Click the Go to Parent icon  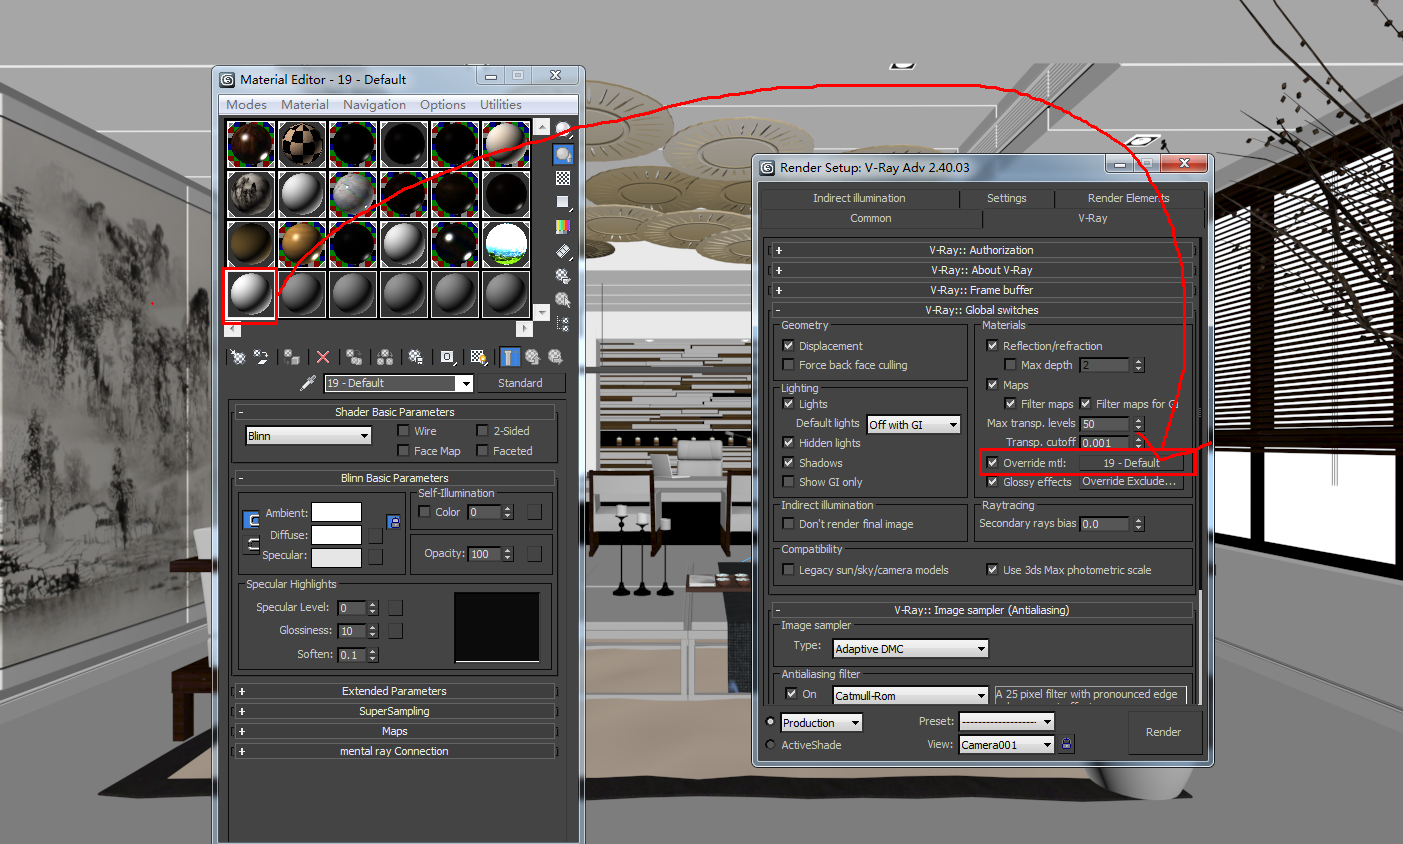532,357
